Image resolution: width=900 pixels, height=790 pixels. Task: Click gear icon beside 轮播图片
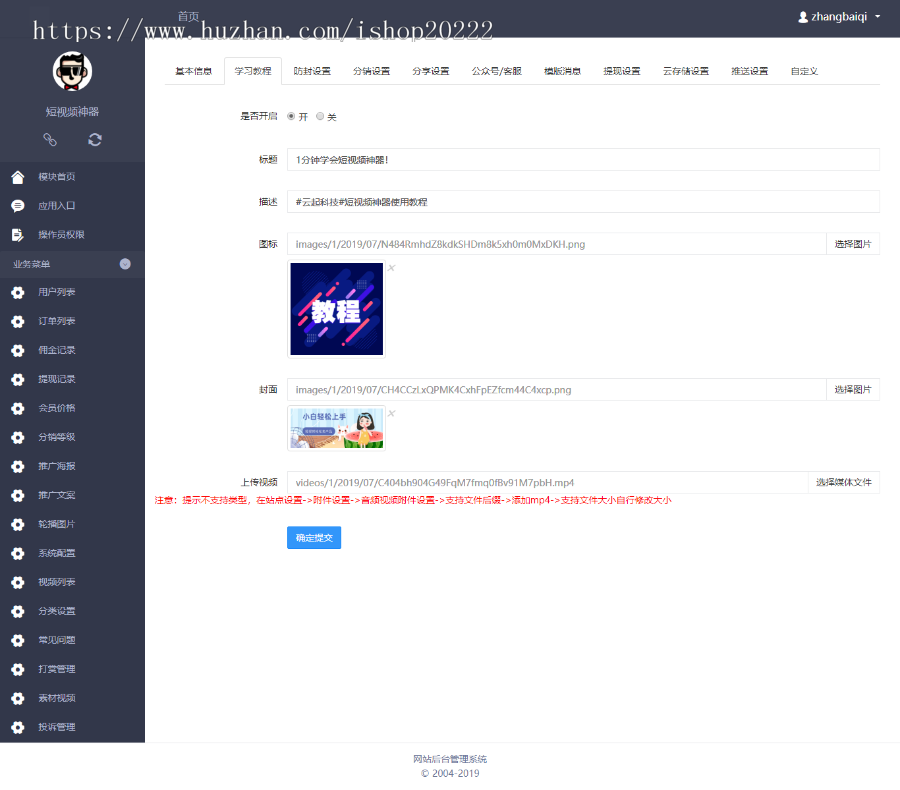18,525
